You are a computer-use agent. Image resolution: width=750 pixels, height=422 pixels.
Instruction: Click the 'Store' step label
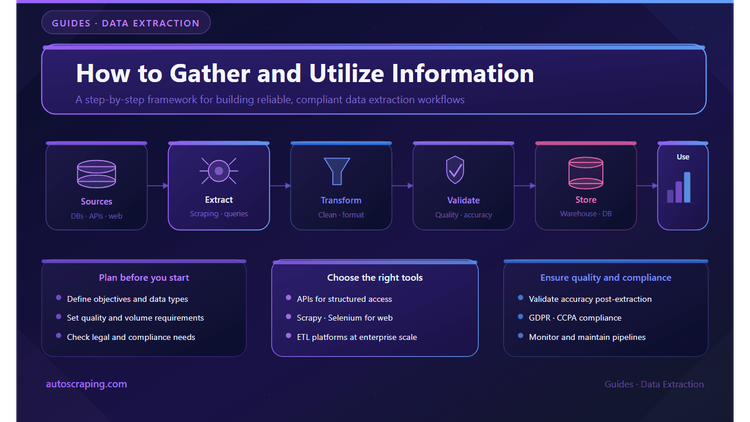(585, 200)
